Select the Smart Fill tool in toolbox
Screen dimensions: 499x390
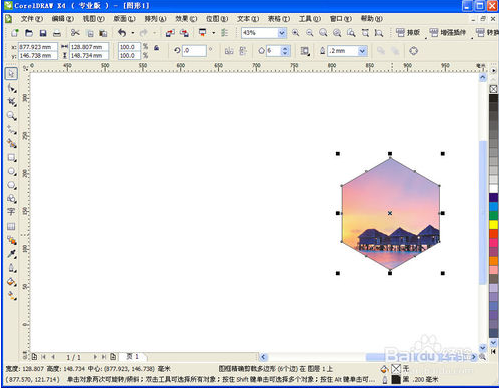point(12,143)
